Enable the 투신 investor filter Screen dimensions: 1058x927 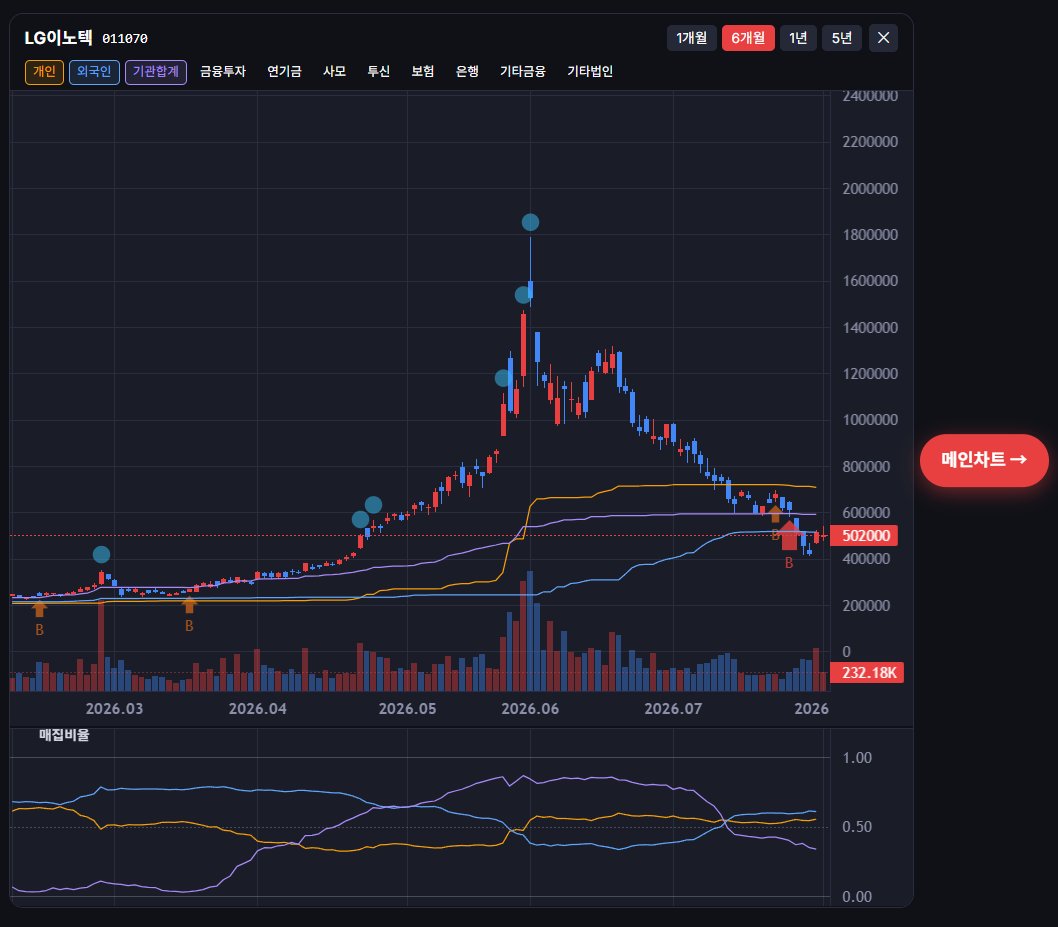click(x=378, y=72)
